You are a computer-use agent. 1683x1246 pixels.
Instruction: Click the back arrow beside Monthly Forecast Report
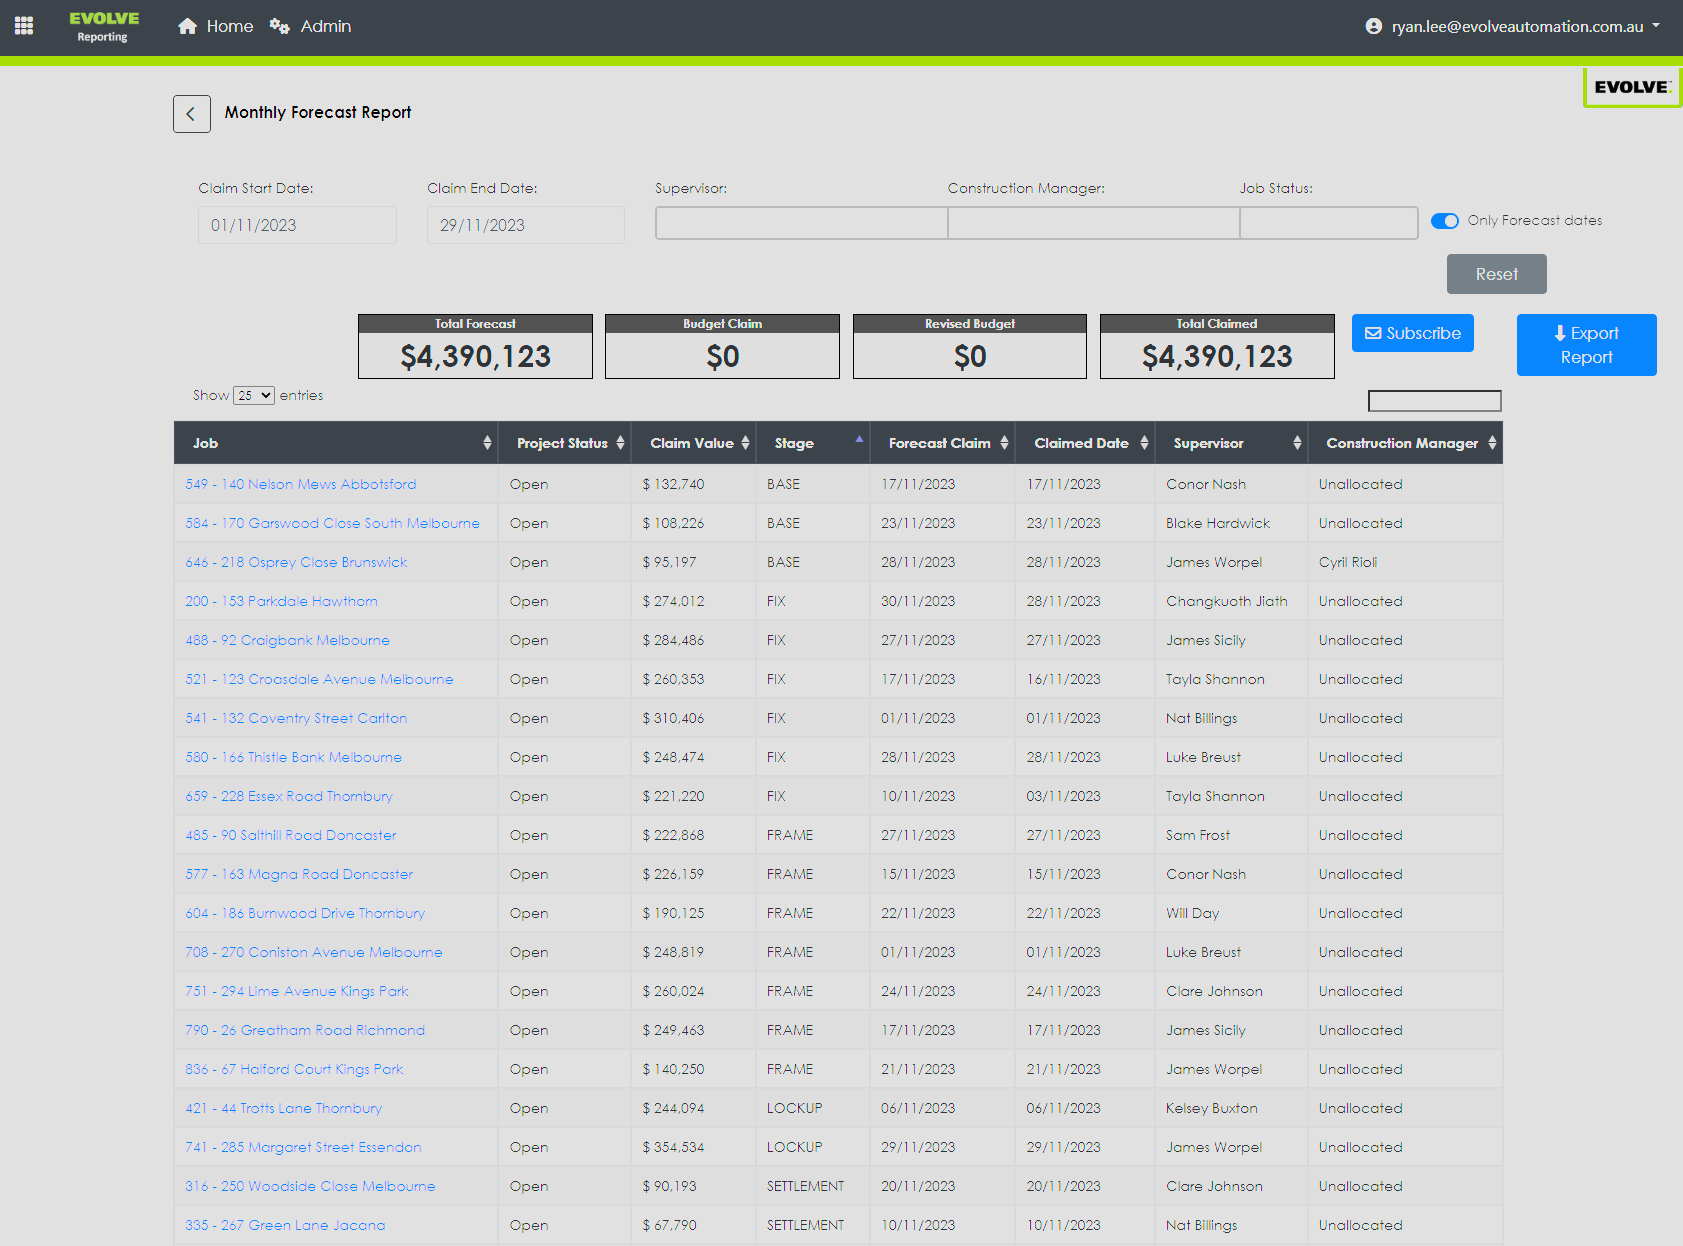click(x=191, y=114)
